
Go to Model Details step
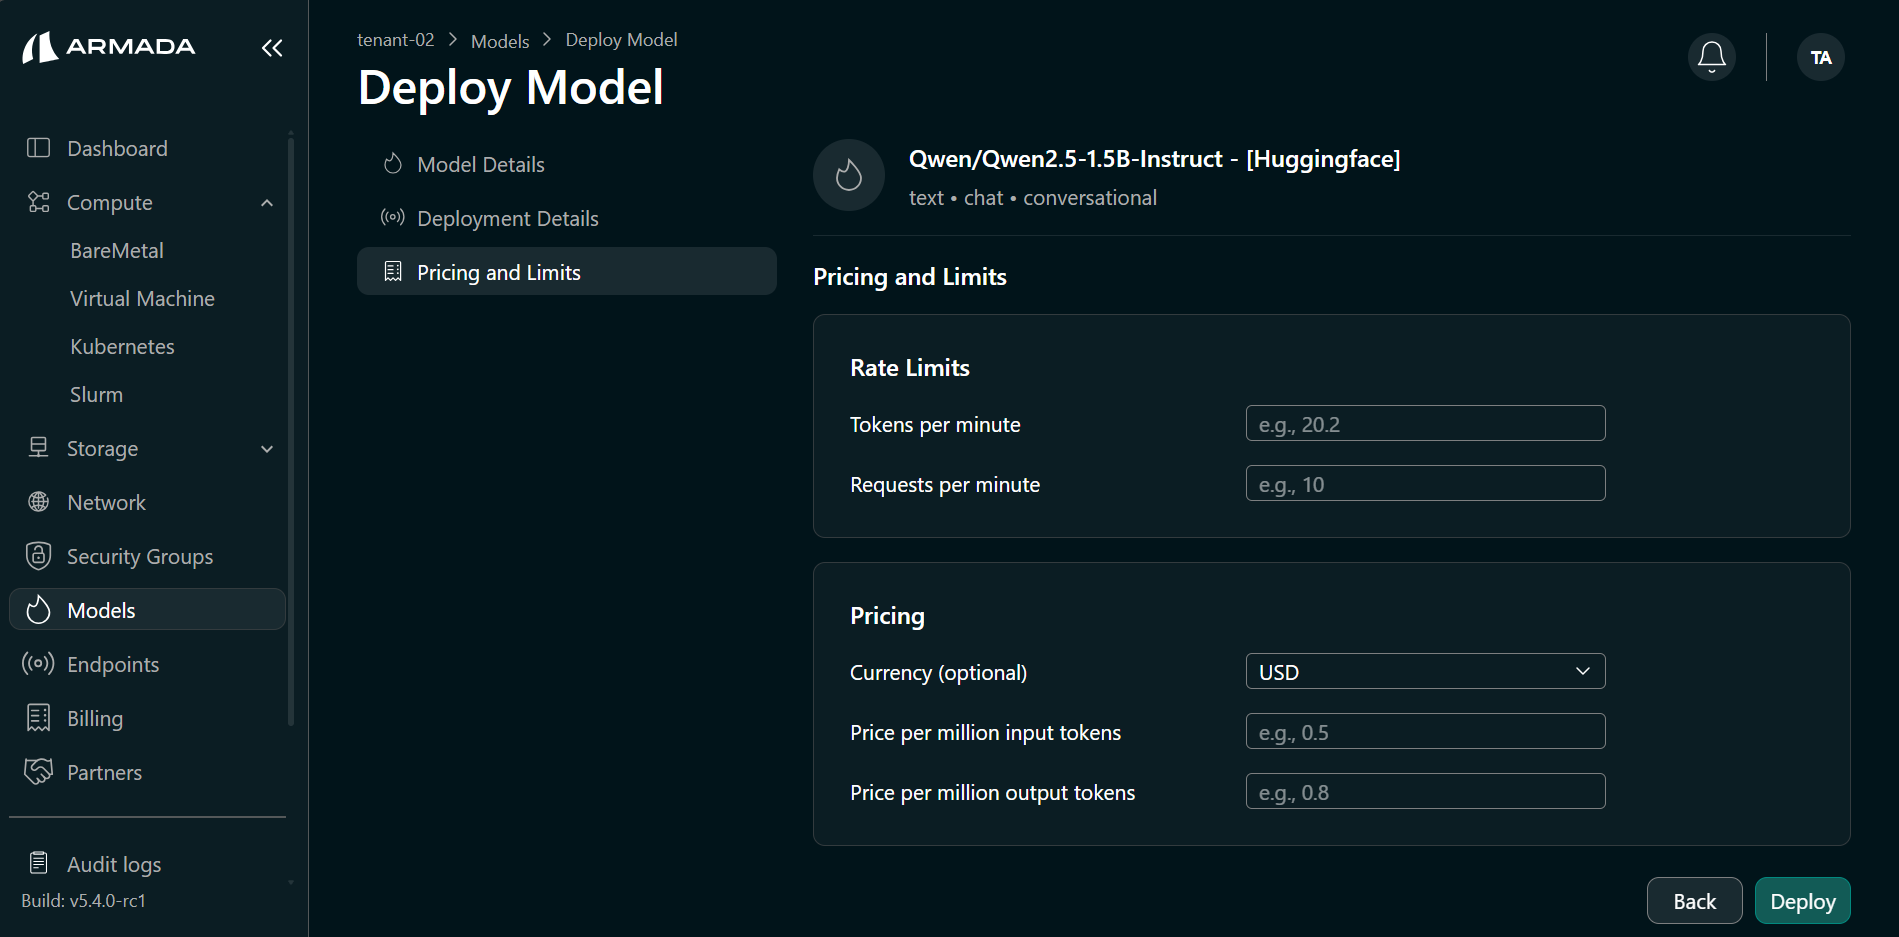pyautogui.click(x=567, y=164)
